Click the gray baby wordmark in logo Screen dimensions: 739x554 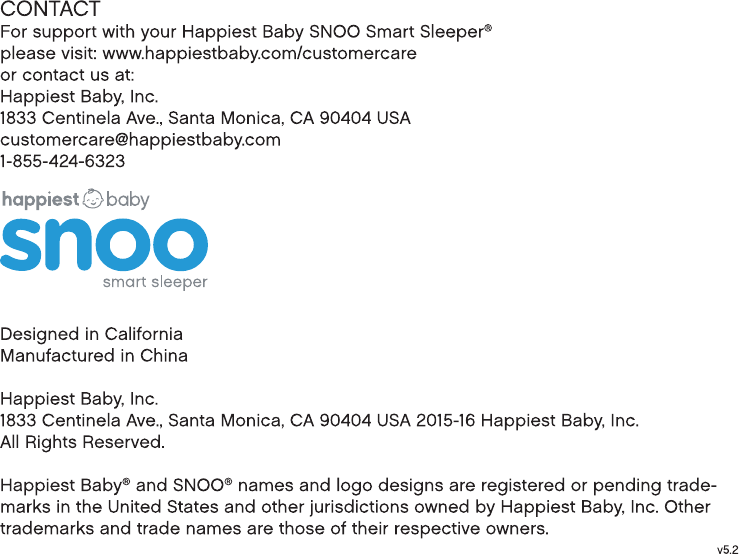coord(127,200)
